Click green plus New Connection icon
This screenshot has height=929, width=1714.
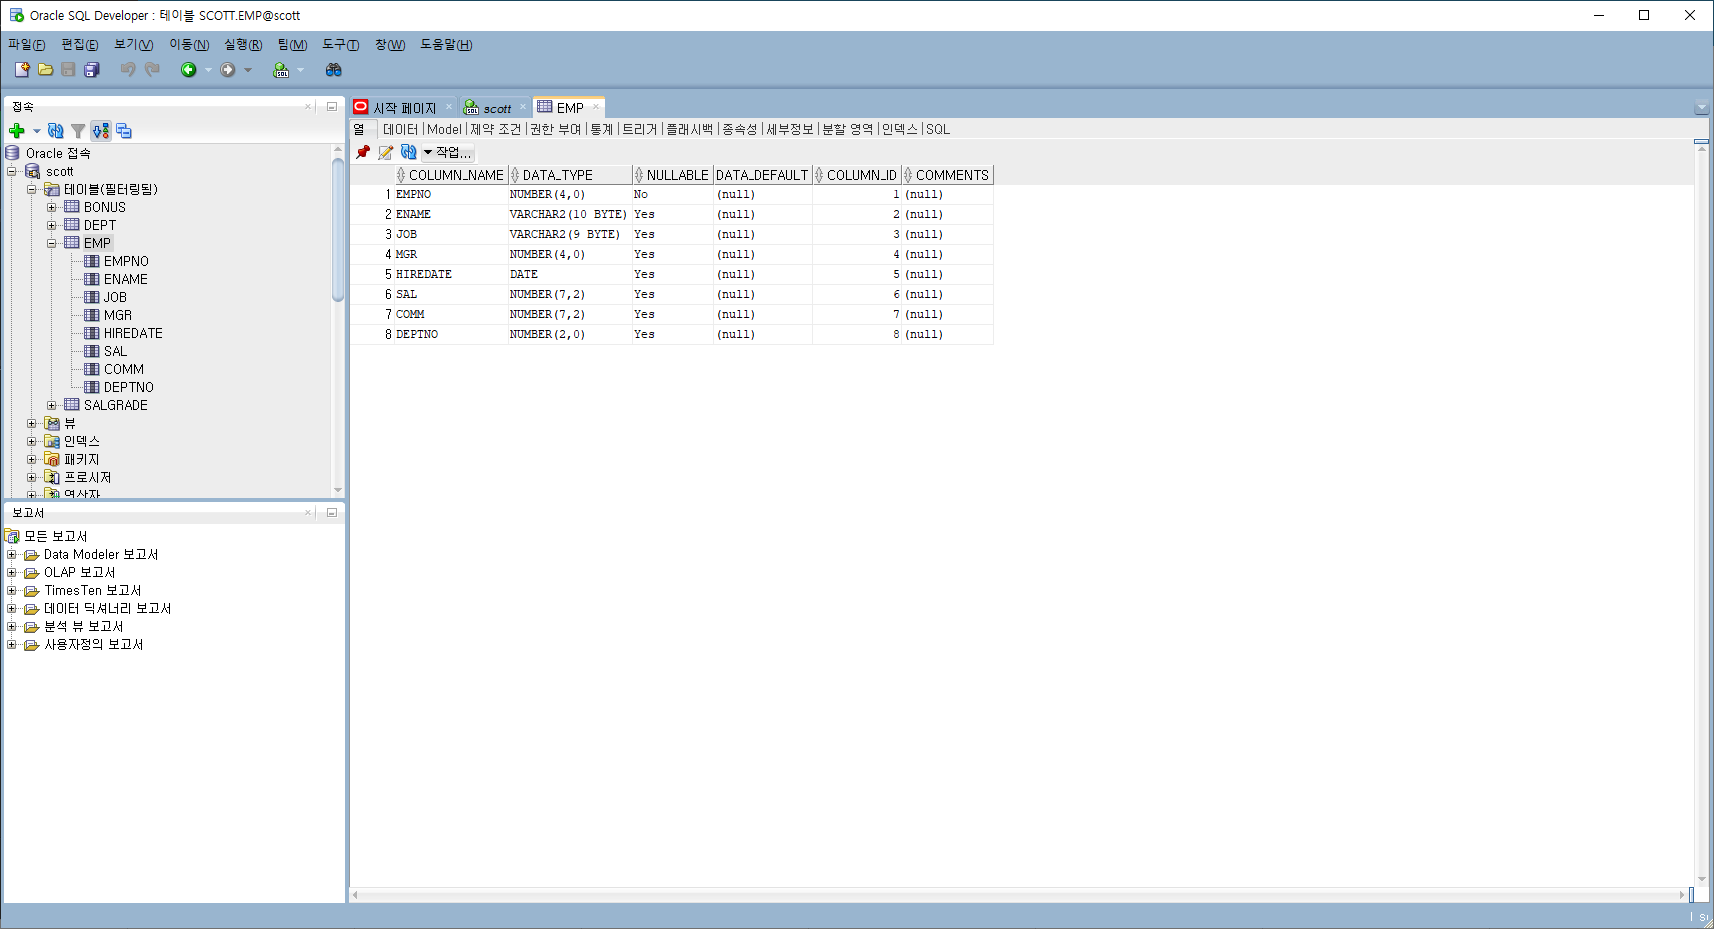(x=17, y=131)
